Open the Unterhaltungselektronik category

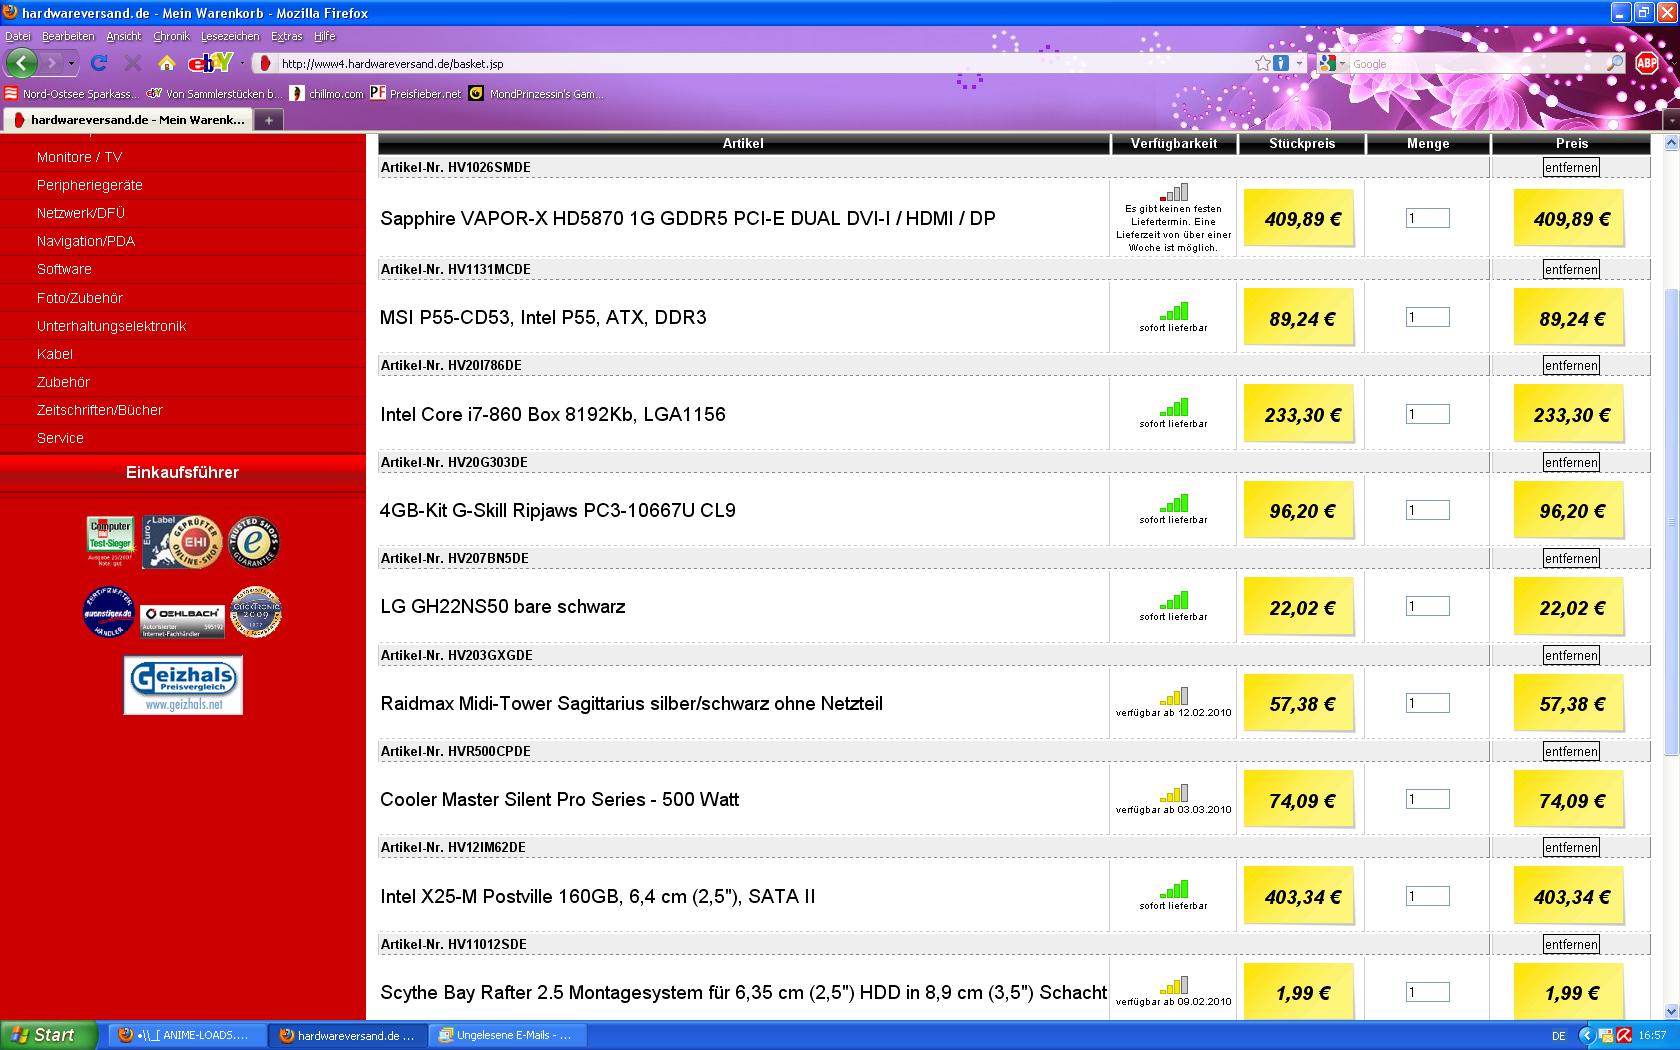tap(111, 326)
